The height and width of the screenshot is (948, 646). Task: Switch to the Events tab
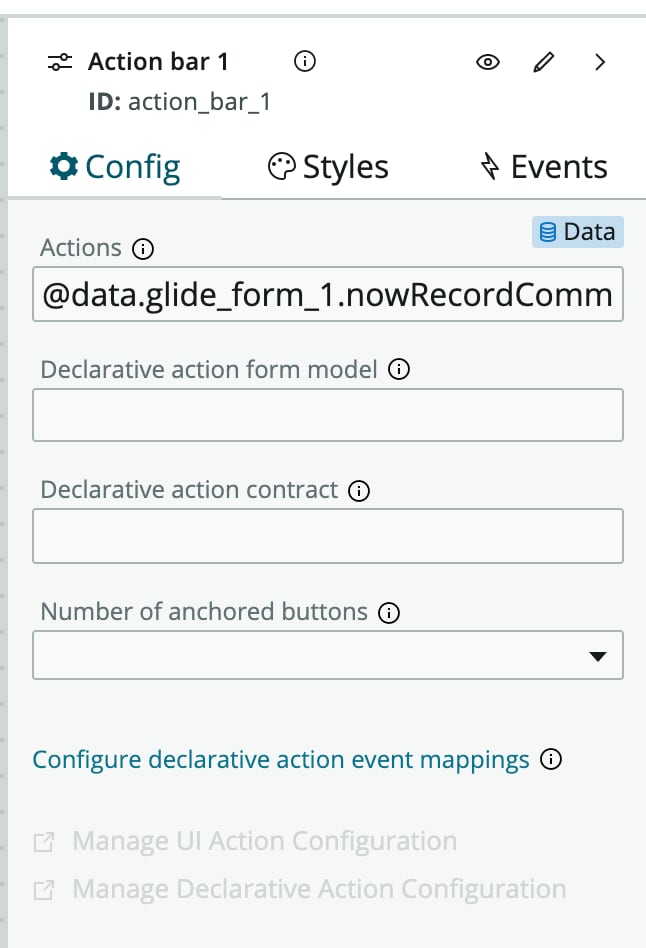tap(544, 167)
